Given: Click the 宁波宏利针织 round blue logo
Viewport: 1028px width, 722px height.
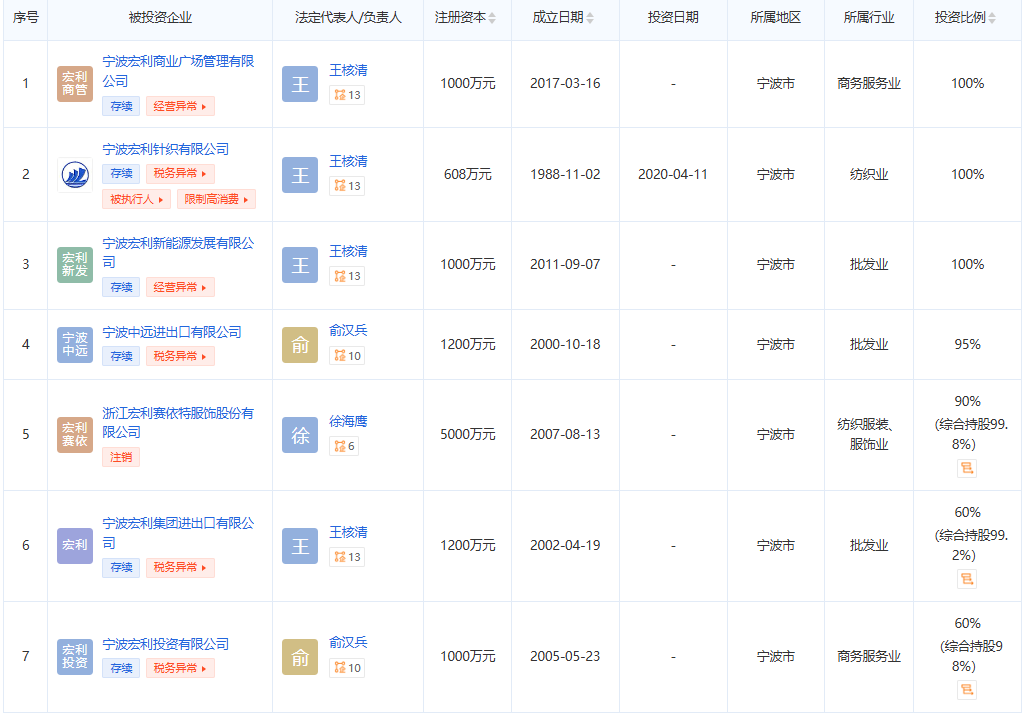Looking at the screenshot, I should pyautogui.click(x=75, y=175).
